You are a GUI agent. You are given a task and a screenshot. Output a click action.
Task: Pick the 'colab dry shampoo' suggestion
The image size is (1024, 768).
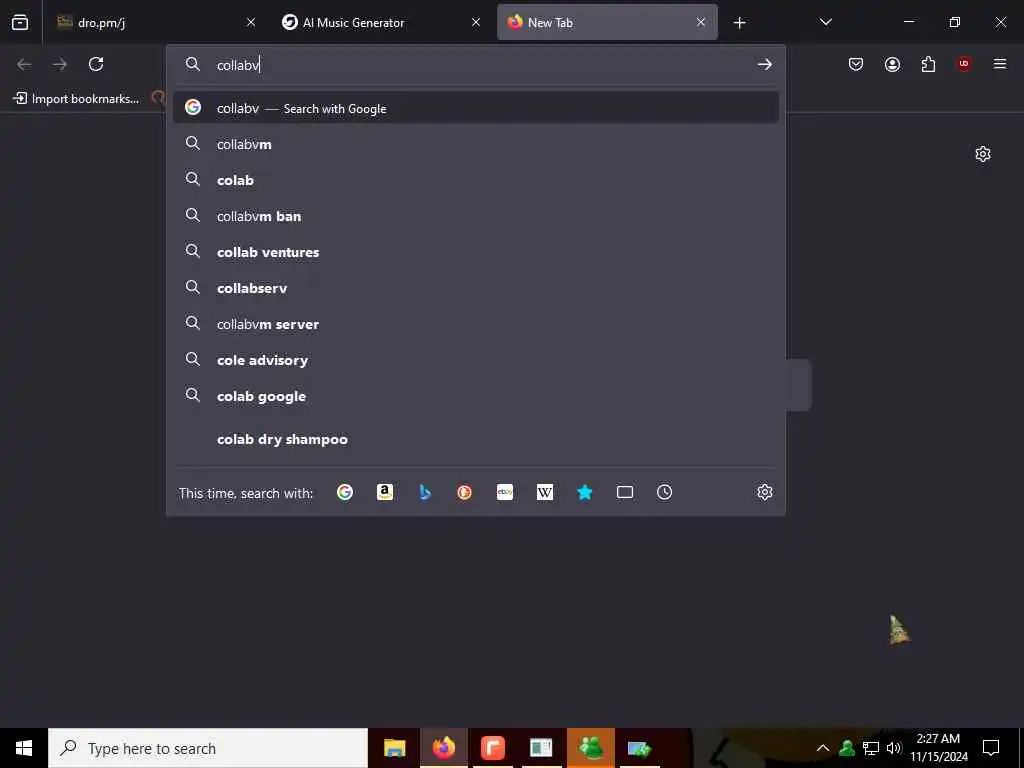(x=475, y=439)
